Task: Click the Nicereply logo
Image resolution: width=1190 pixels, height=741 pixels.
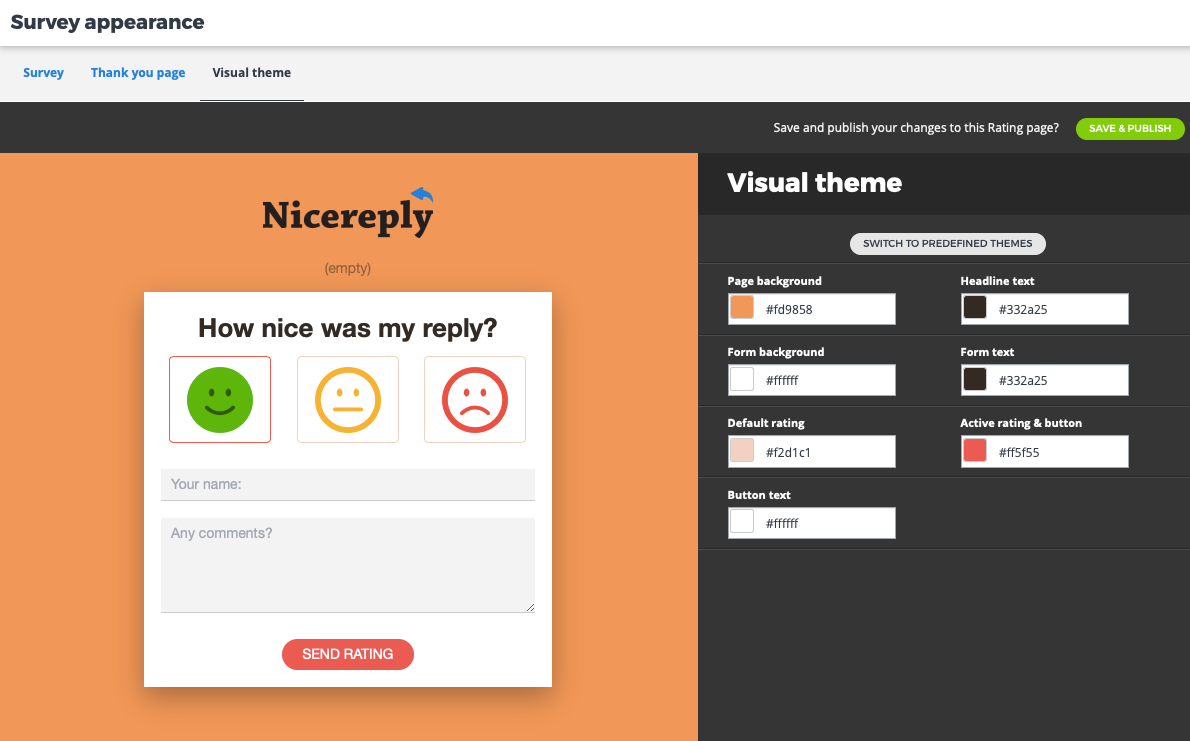Action: [x=348, y=213]
